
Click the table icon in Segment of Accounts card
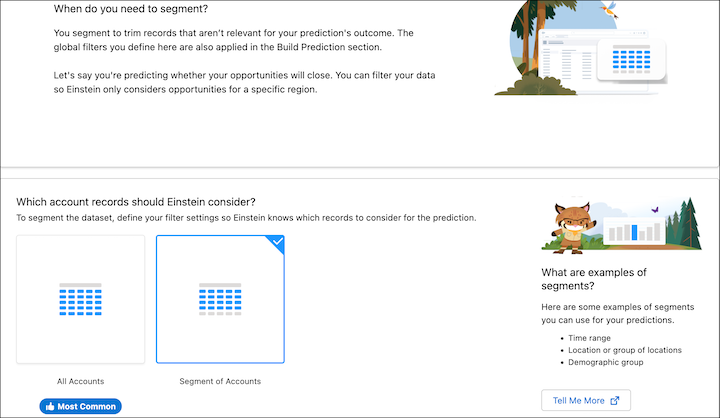pos(220,300)
